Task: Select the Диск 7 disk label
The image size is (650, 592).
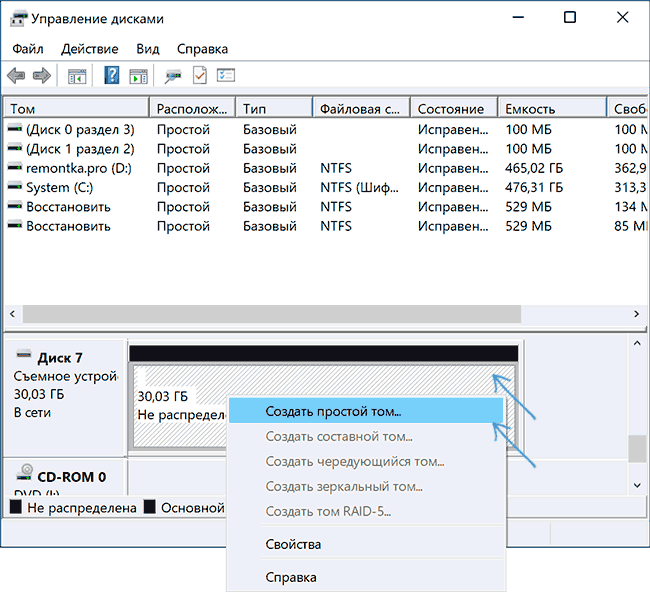Action: tap(60, 358)
